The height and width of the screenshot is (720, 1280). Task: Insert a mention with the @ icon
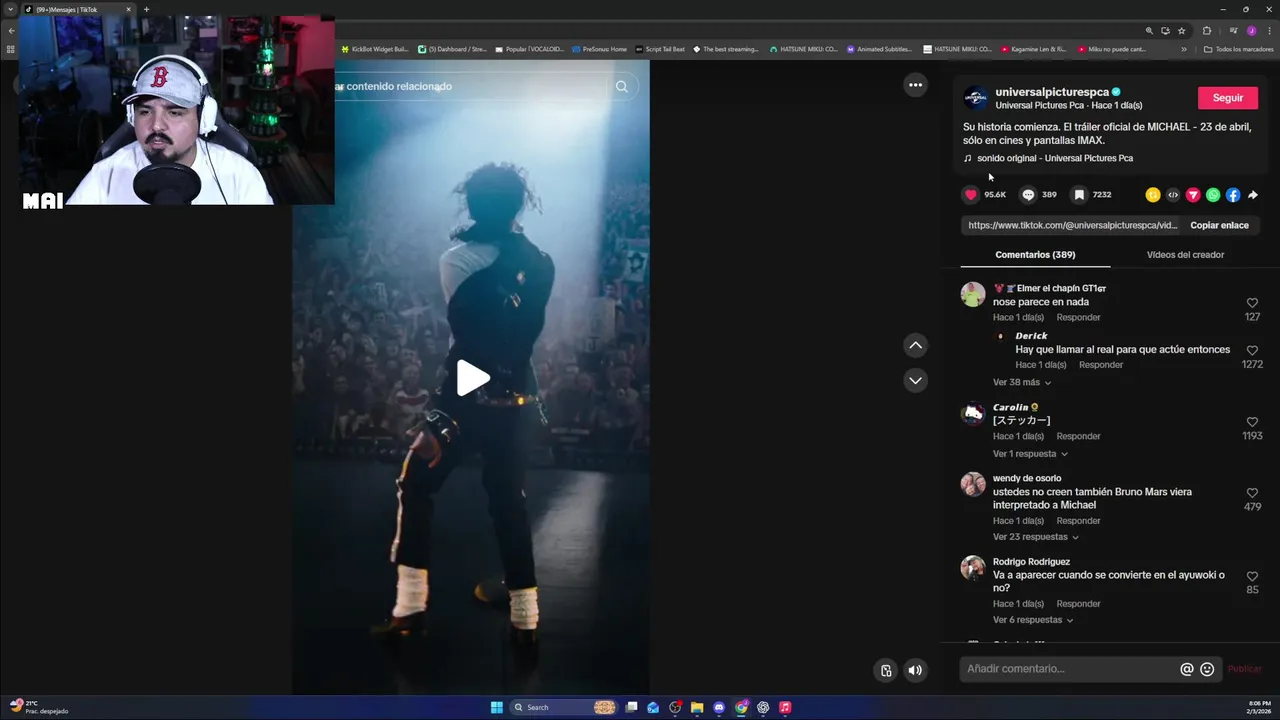tap(1187, 669)
